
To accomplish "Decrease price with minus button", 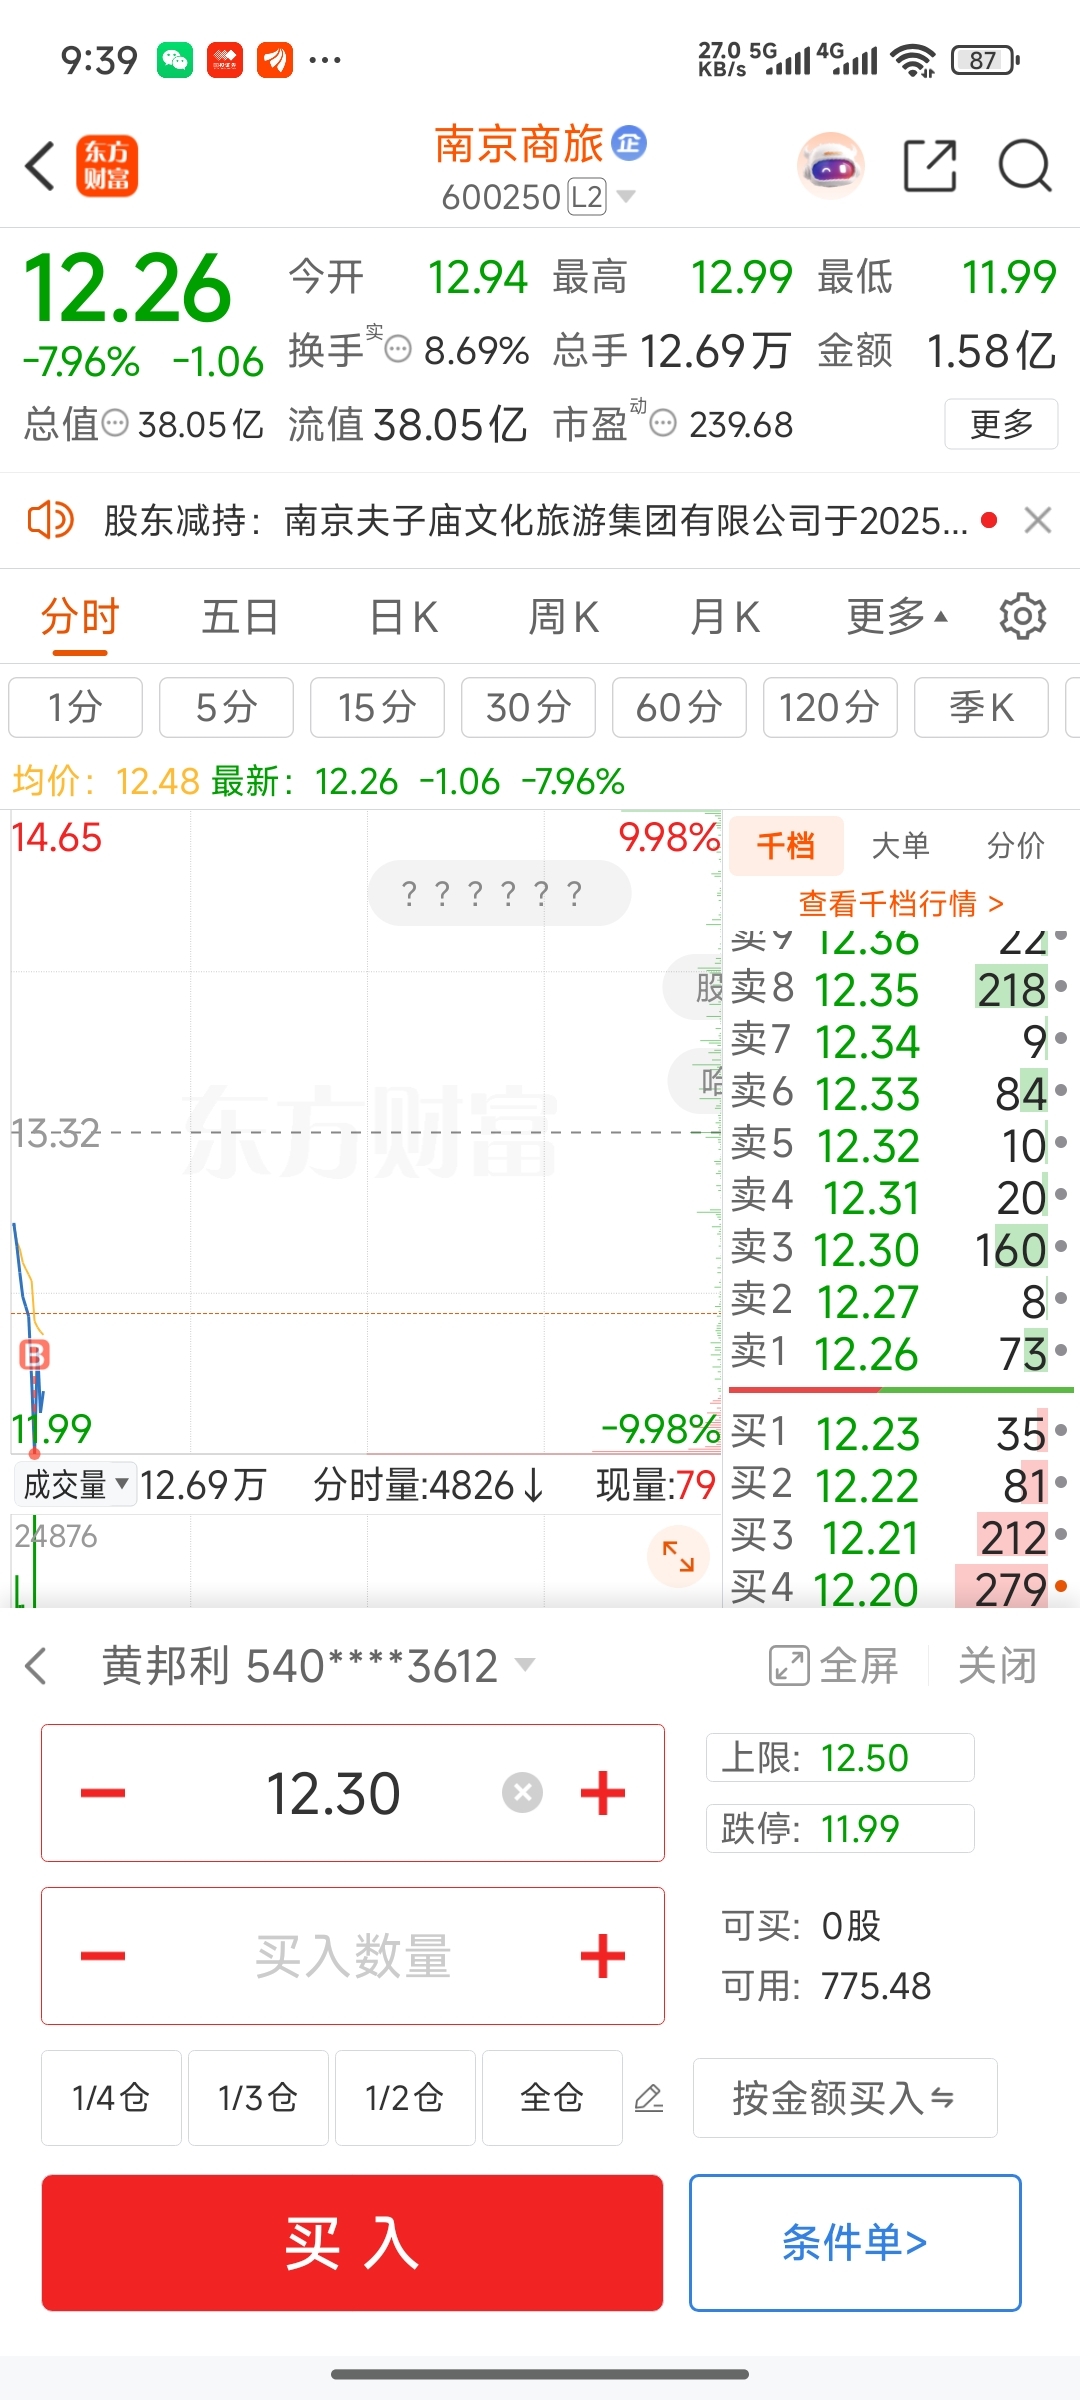I will click(103, 1792).
